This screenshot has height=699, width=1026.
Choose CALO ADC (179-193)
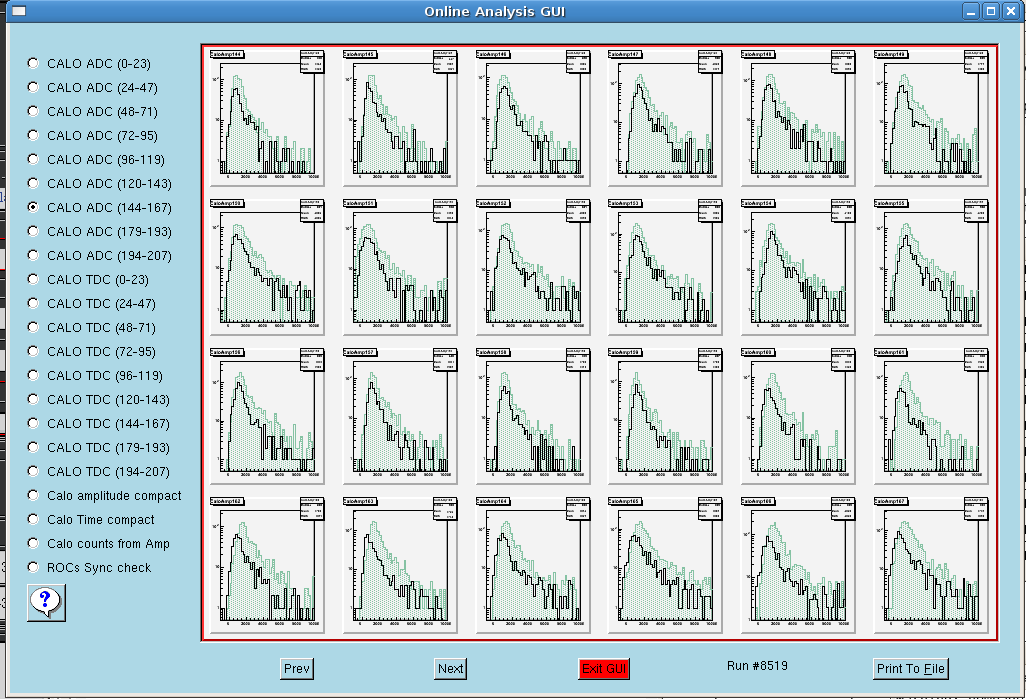coord(33,231)
